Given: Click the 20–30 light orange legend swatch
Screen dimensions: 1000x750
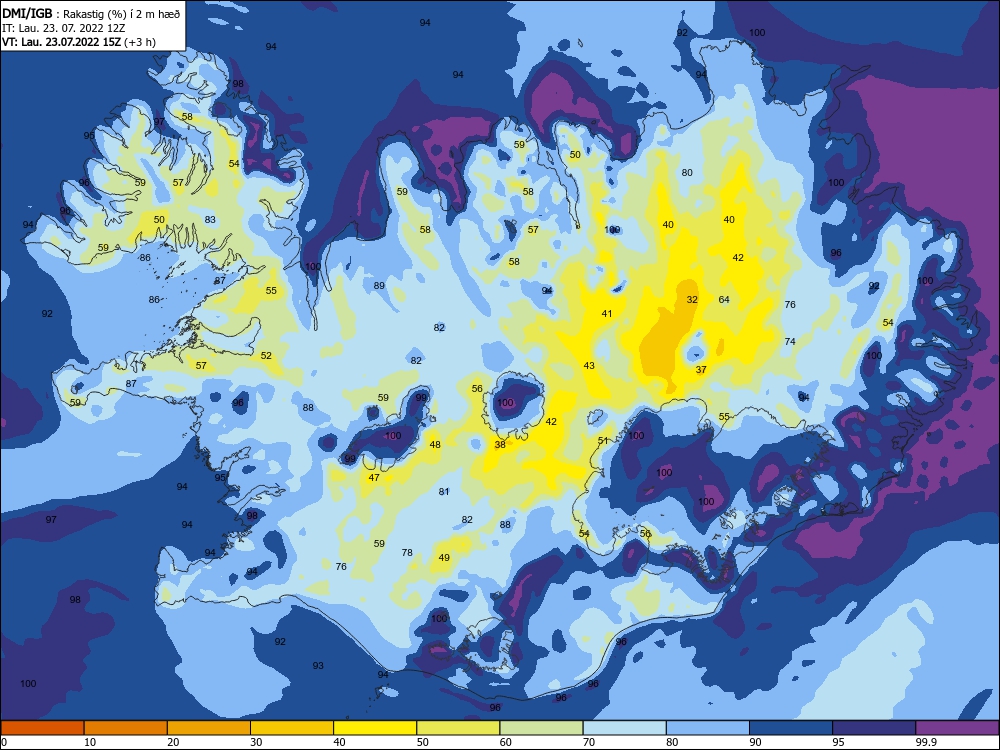Looking at the screenshot, I should pos(209,728).
